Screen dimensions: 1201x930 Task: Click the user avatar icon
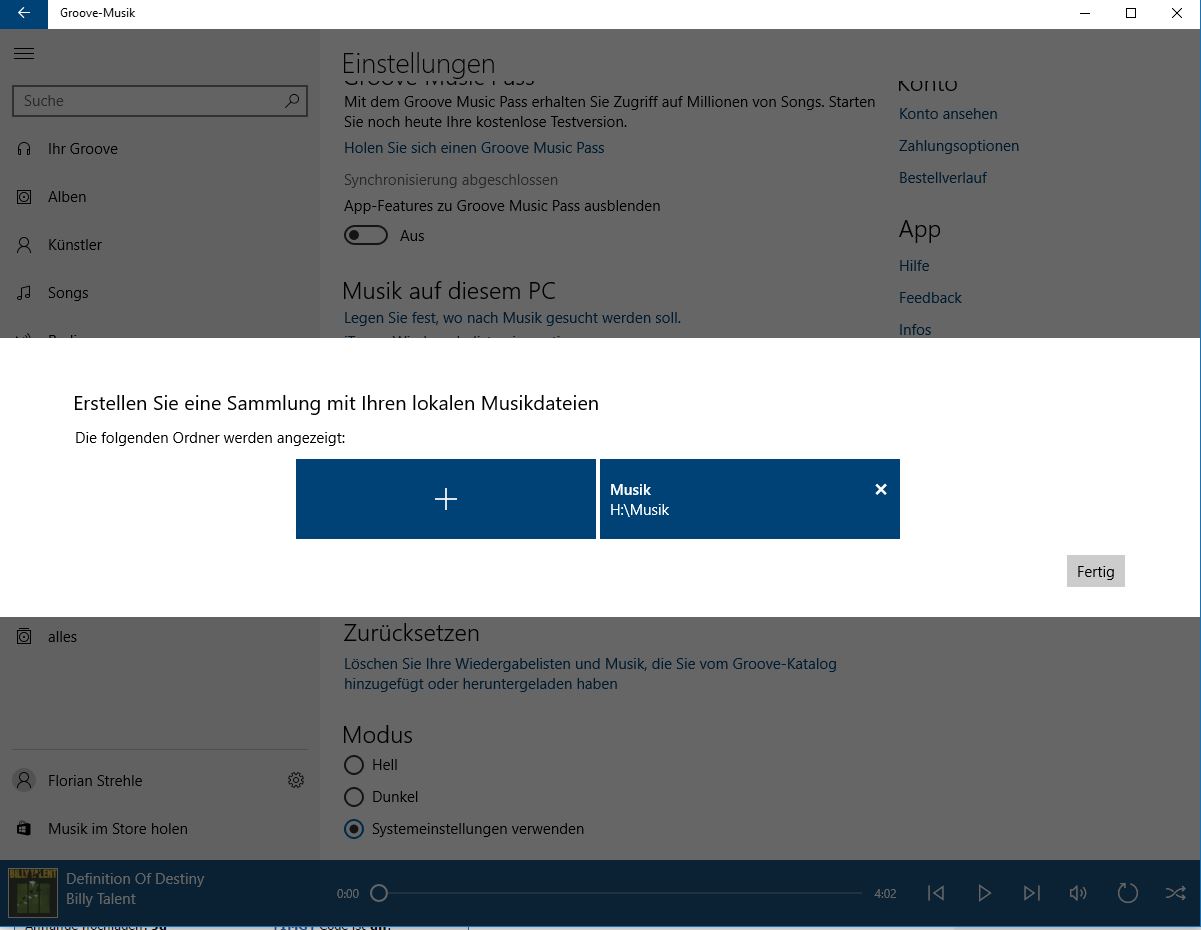[24, 780]
